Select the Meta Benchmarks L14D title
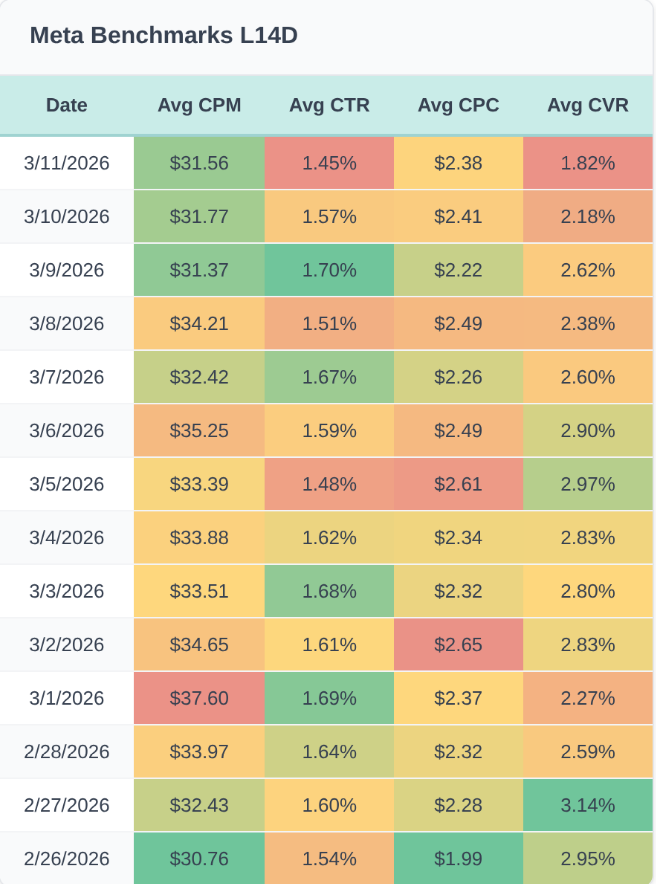The image size is (656, 884). tap(164, 36)
